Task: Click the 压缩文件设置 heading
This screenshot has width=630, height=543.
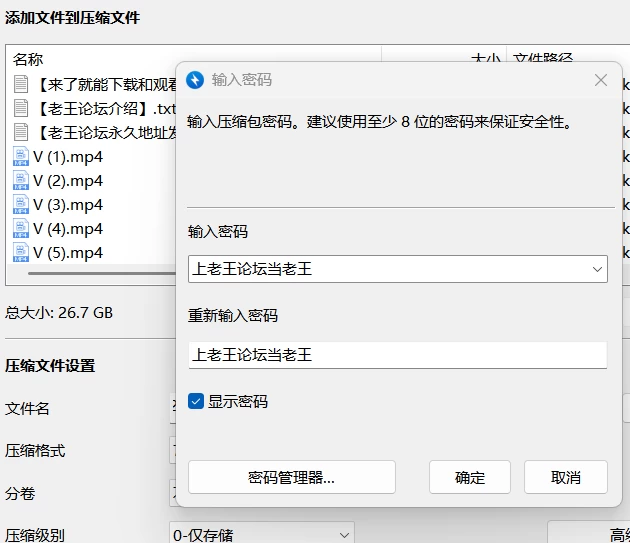Action: coord(50,366)
